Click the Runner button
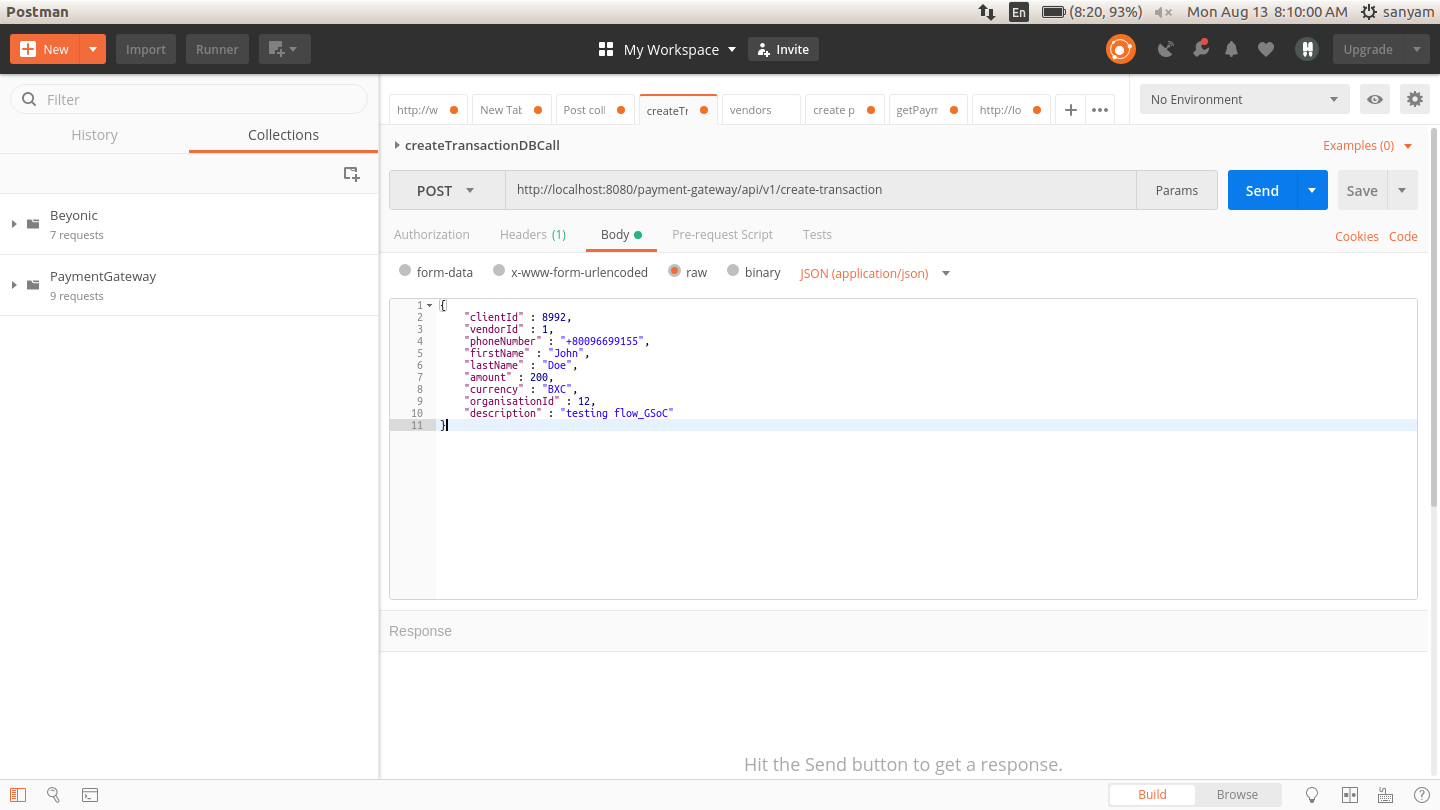Screen dimensions: 1440x810 (217, 49)
